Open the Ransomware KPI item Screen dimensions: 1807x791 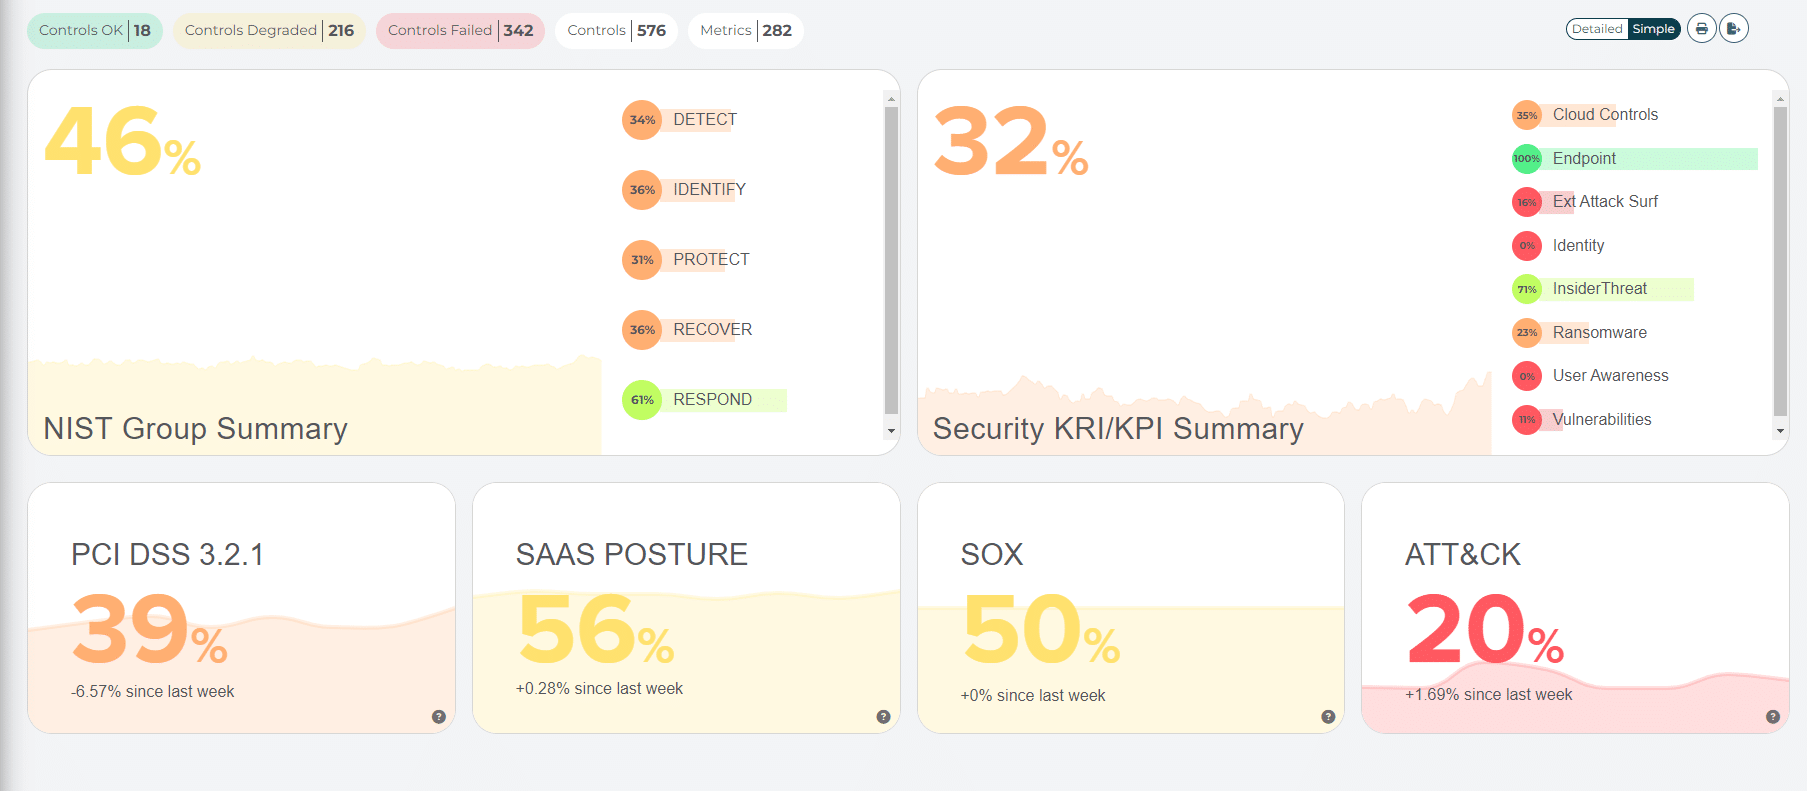(1599, 333)
